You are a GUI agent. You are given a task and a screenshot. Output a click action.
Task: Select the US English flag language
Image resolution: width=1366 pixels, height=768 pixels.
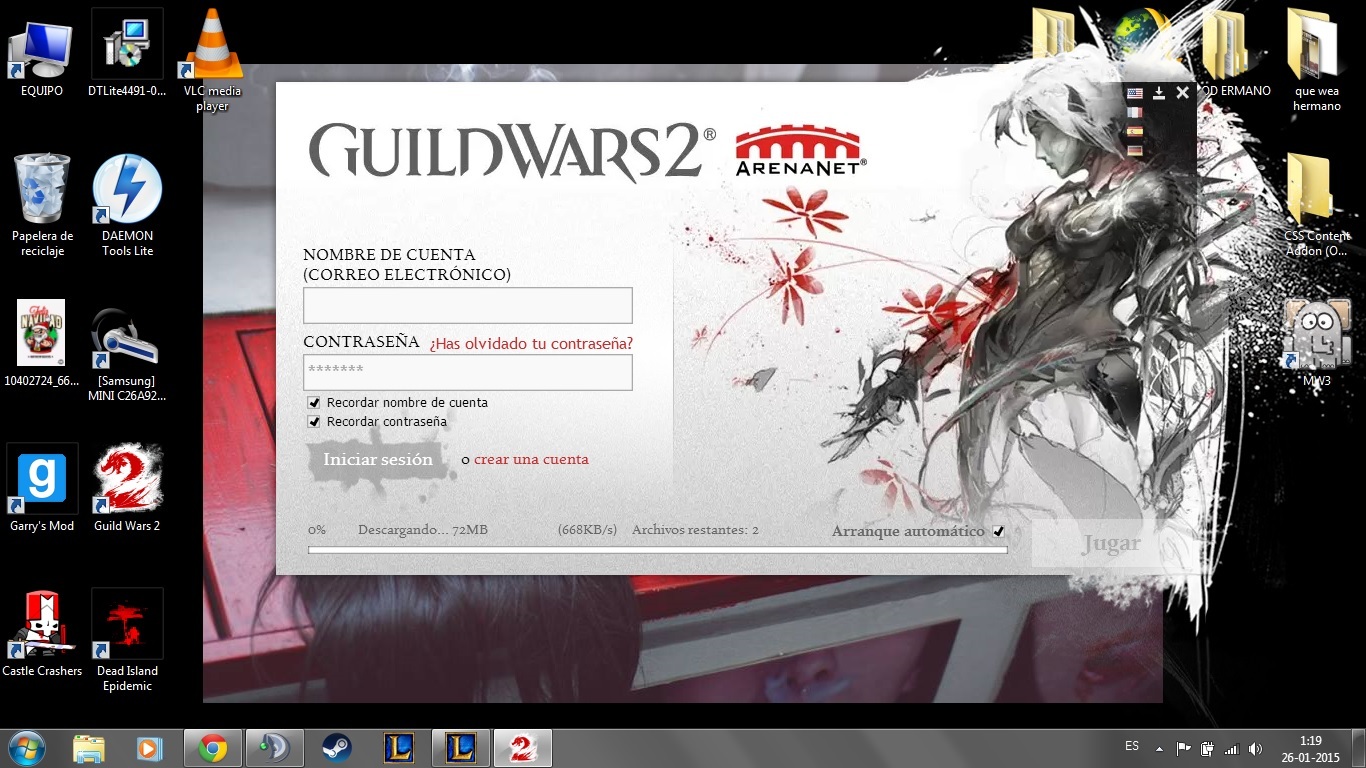(x=1135, y=93)
